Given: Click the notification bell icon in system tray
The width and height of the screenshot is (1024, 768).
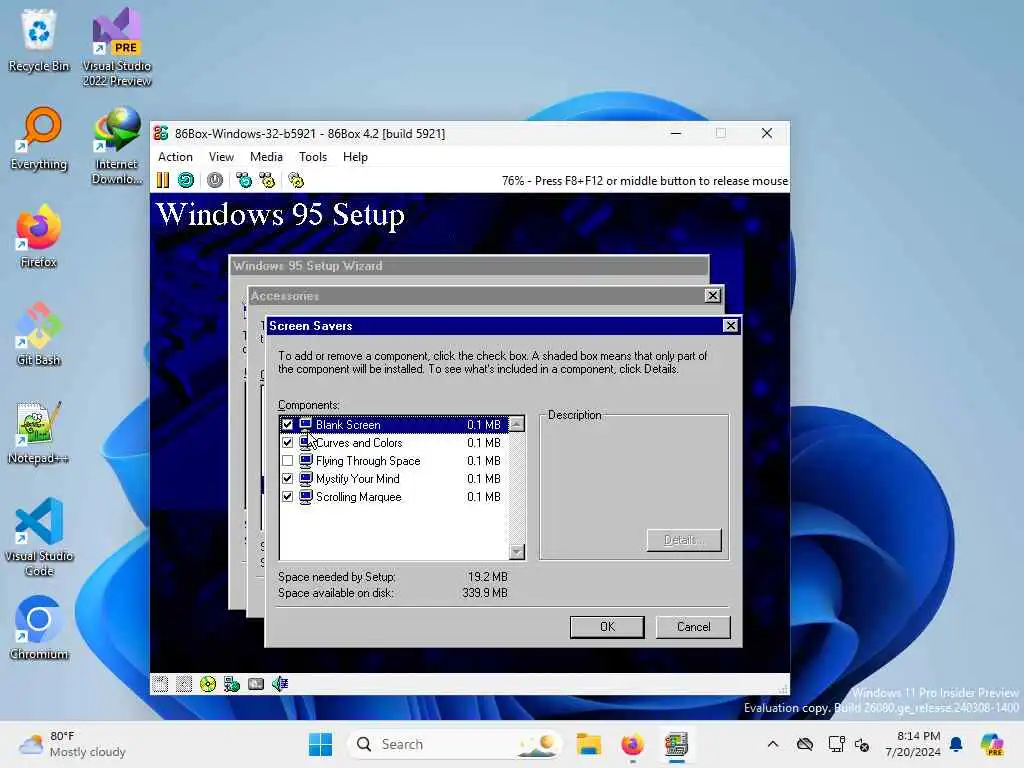Looking at the screenshot, I should 956,744.
